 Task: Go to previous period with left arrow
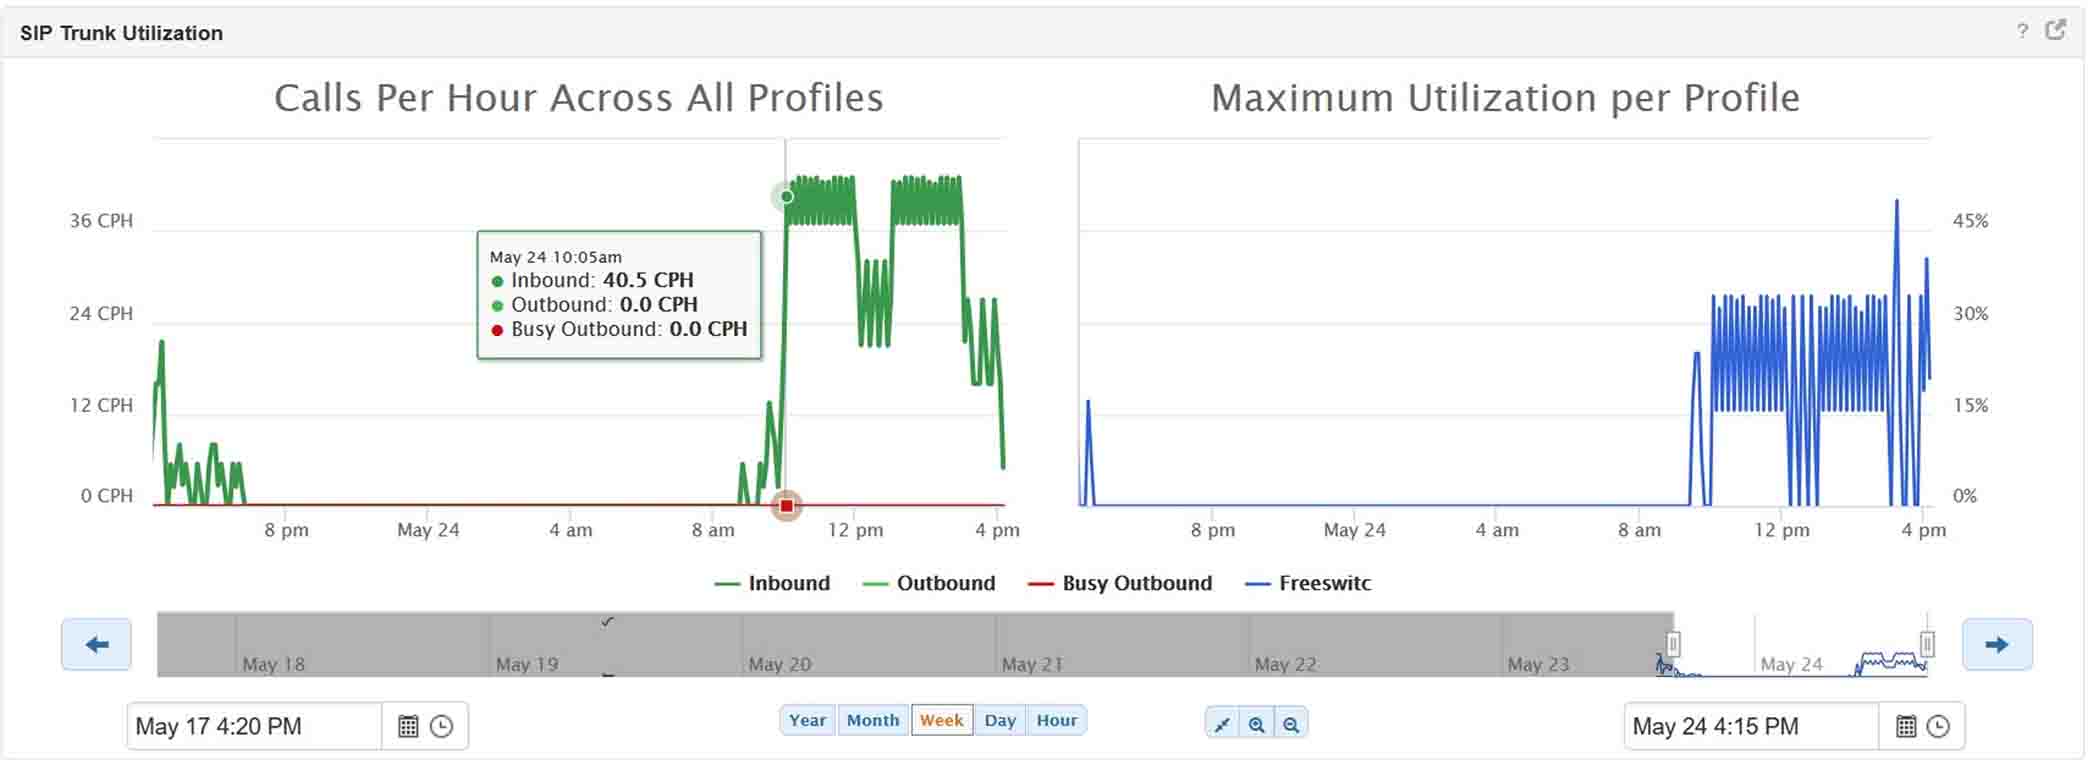96,645
